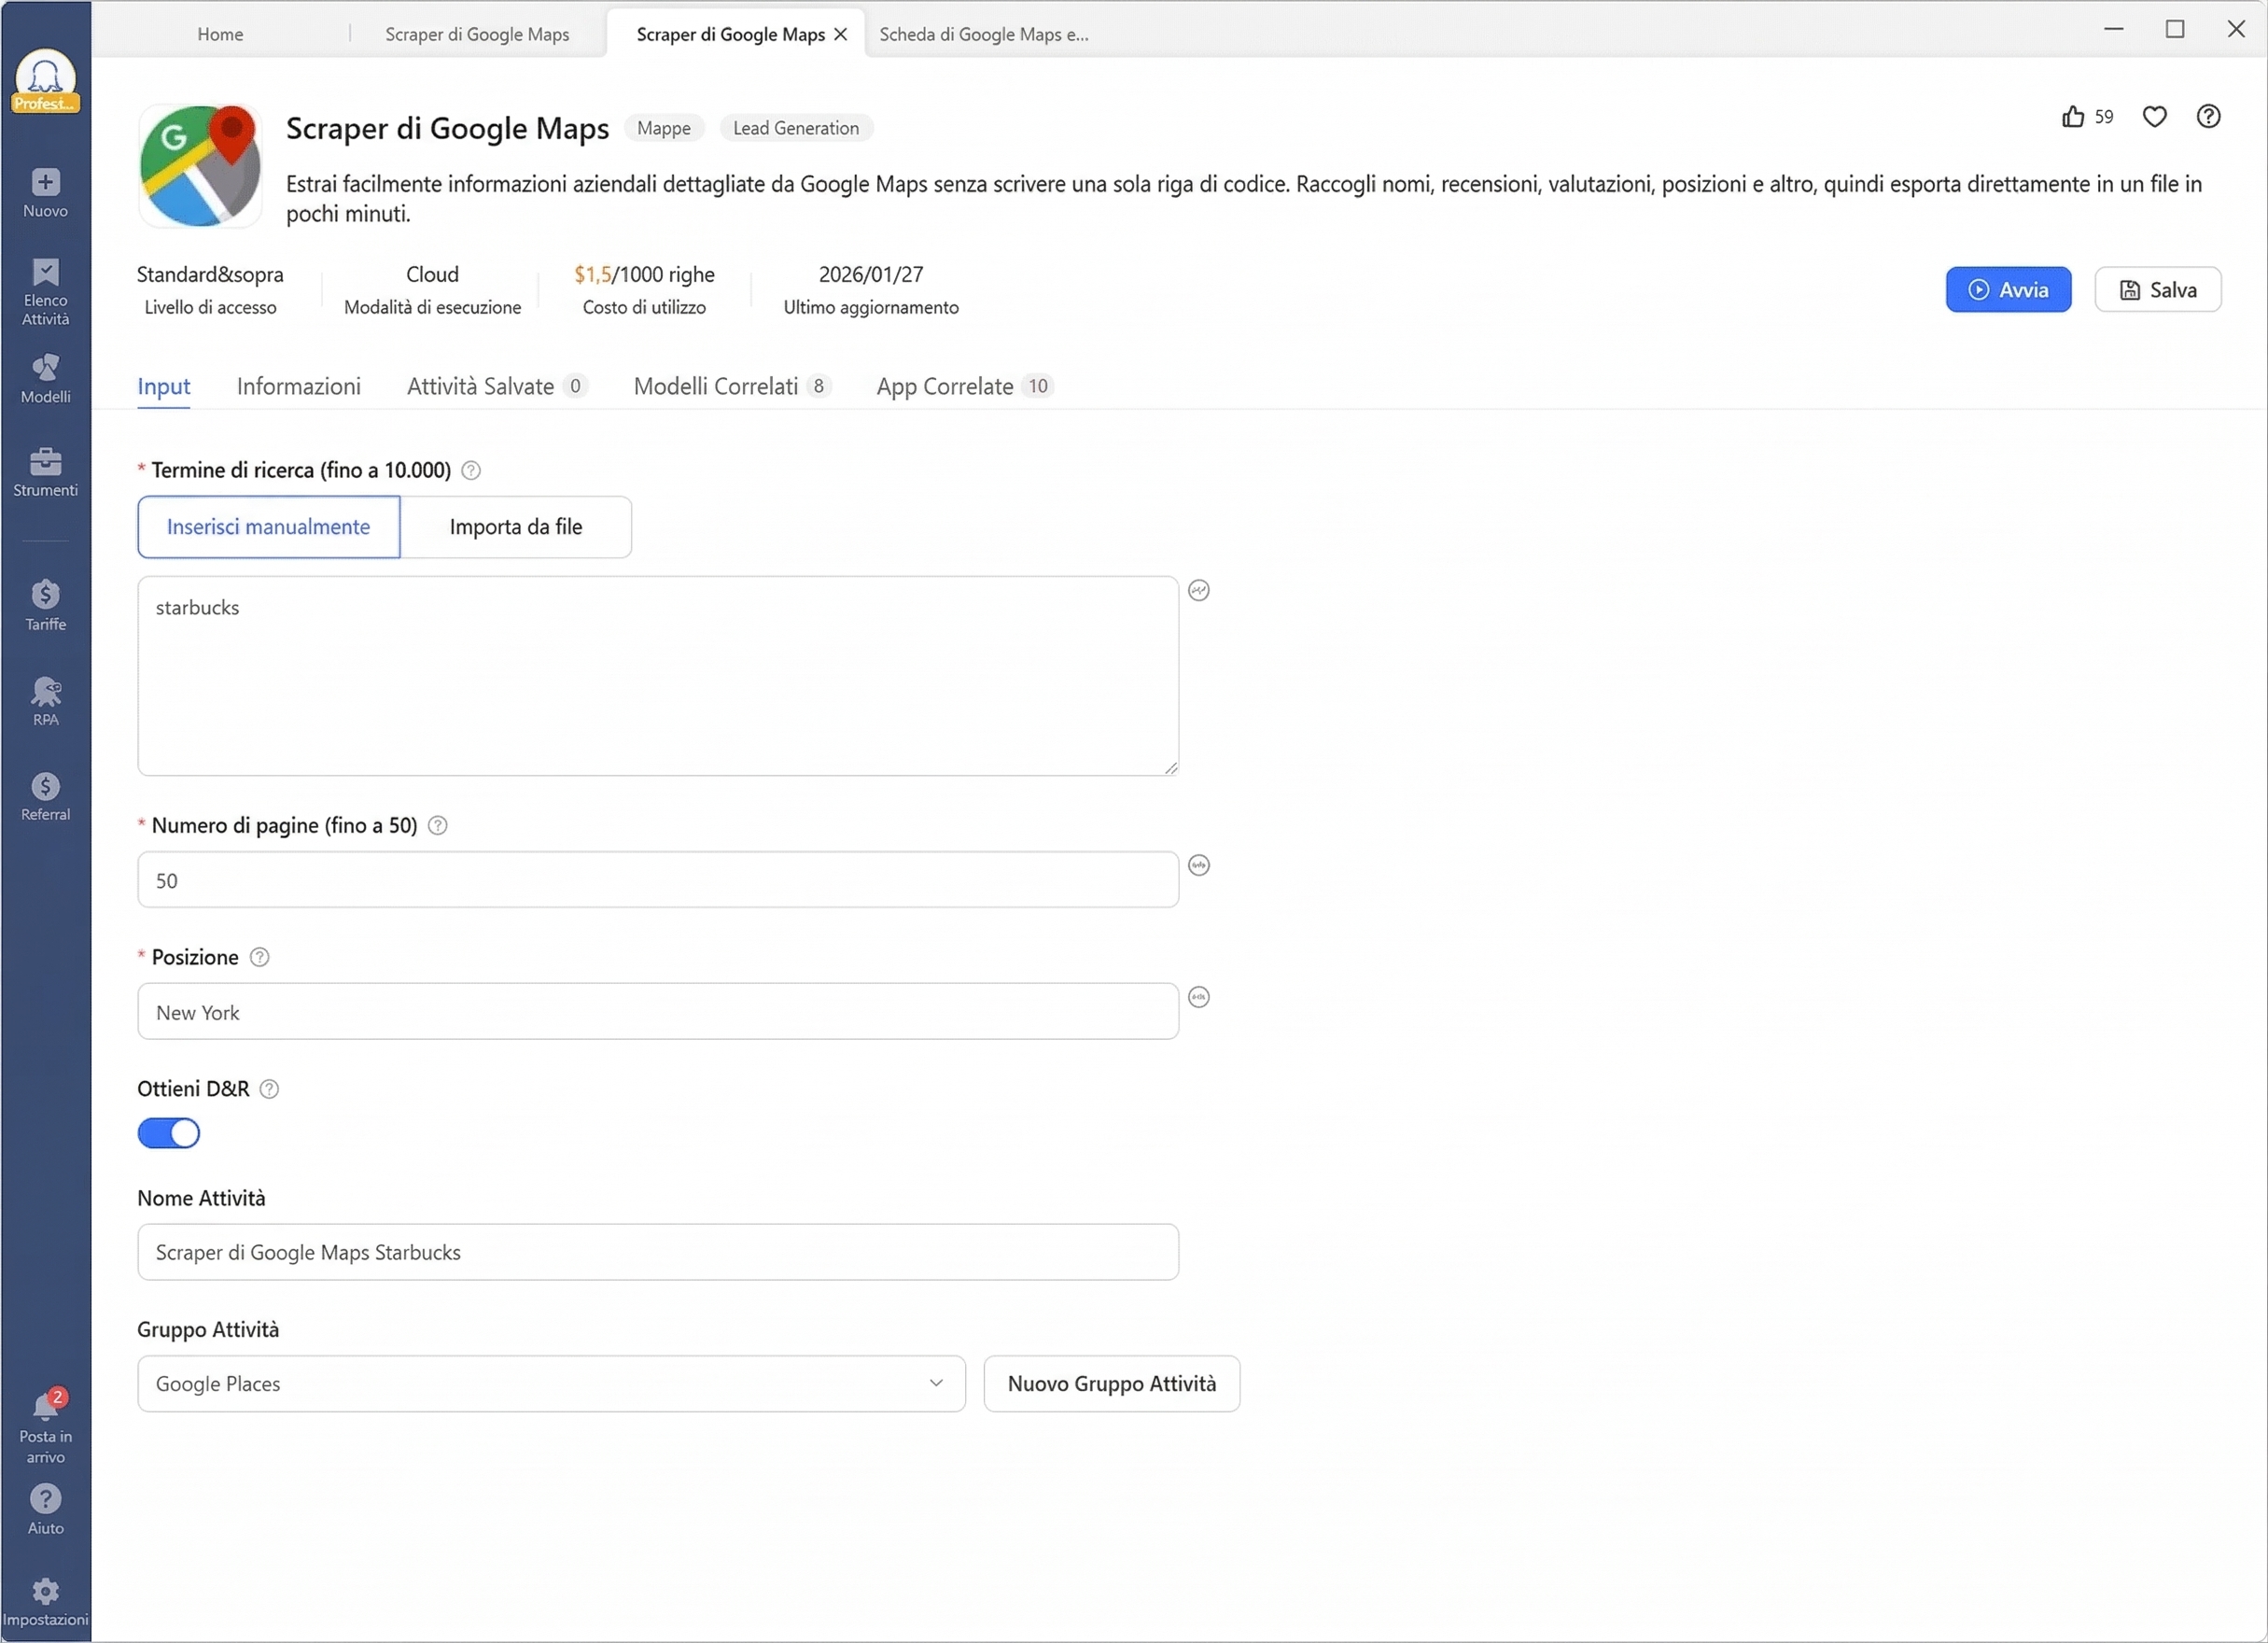Click the round icon beside search term textarea
The width and height of the screenshot is (2268, 1643).
click(1199, 591)
